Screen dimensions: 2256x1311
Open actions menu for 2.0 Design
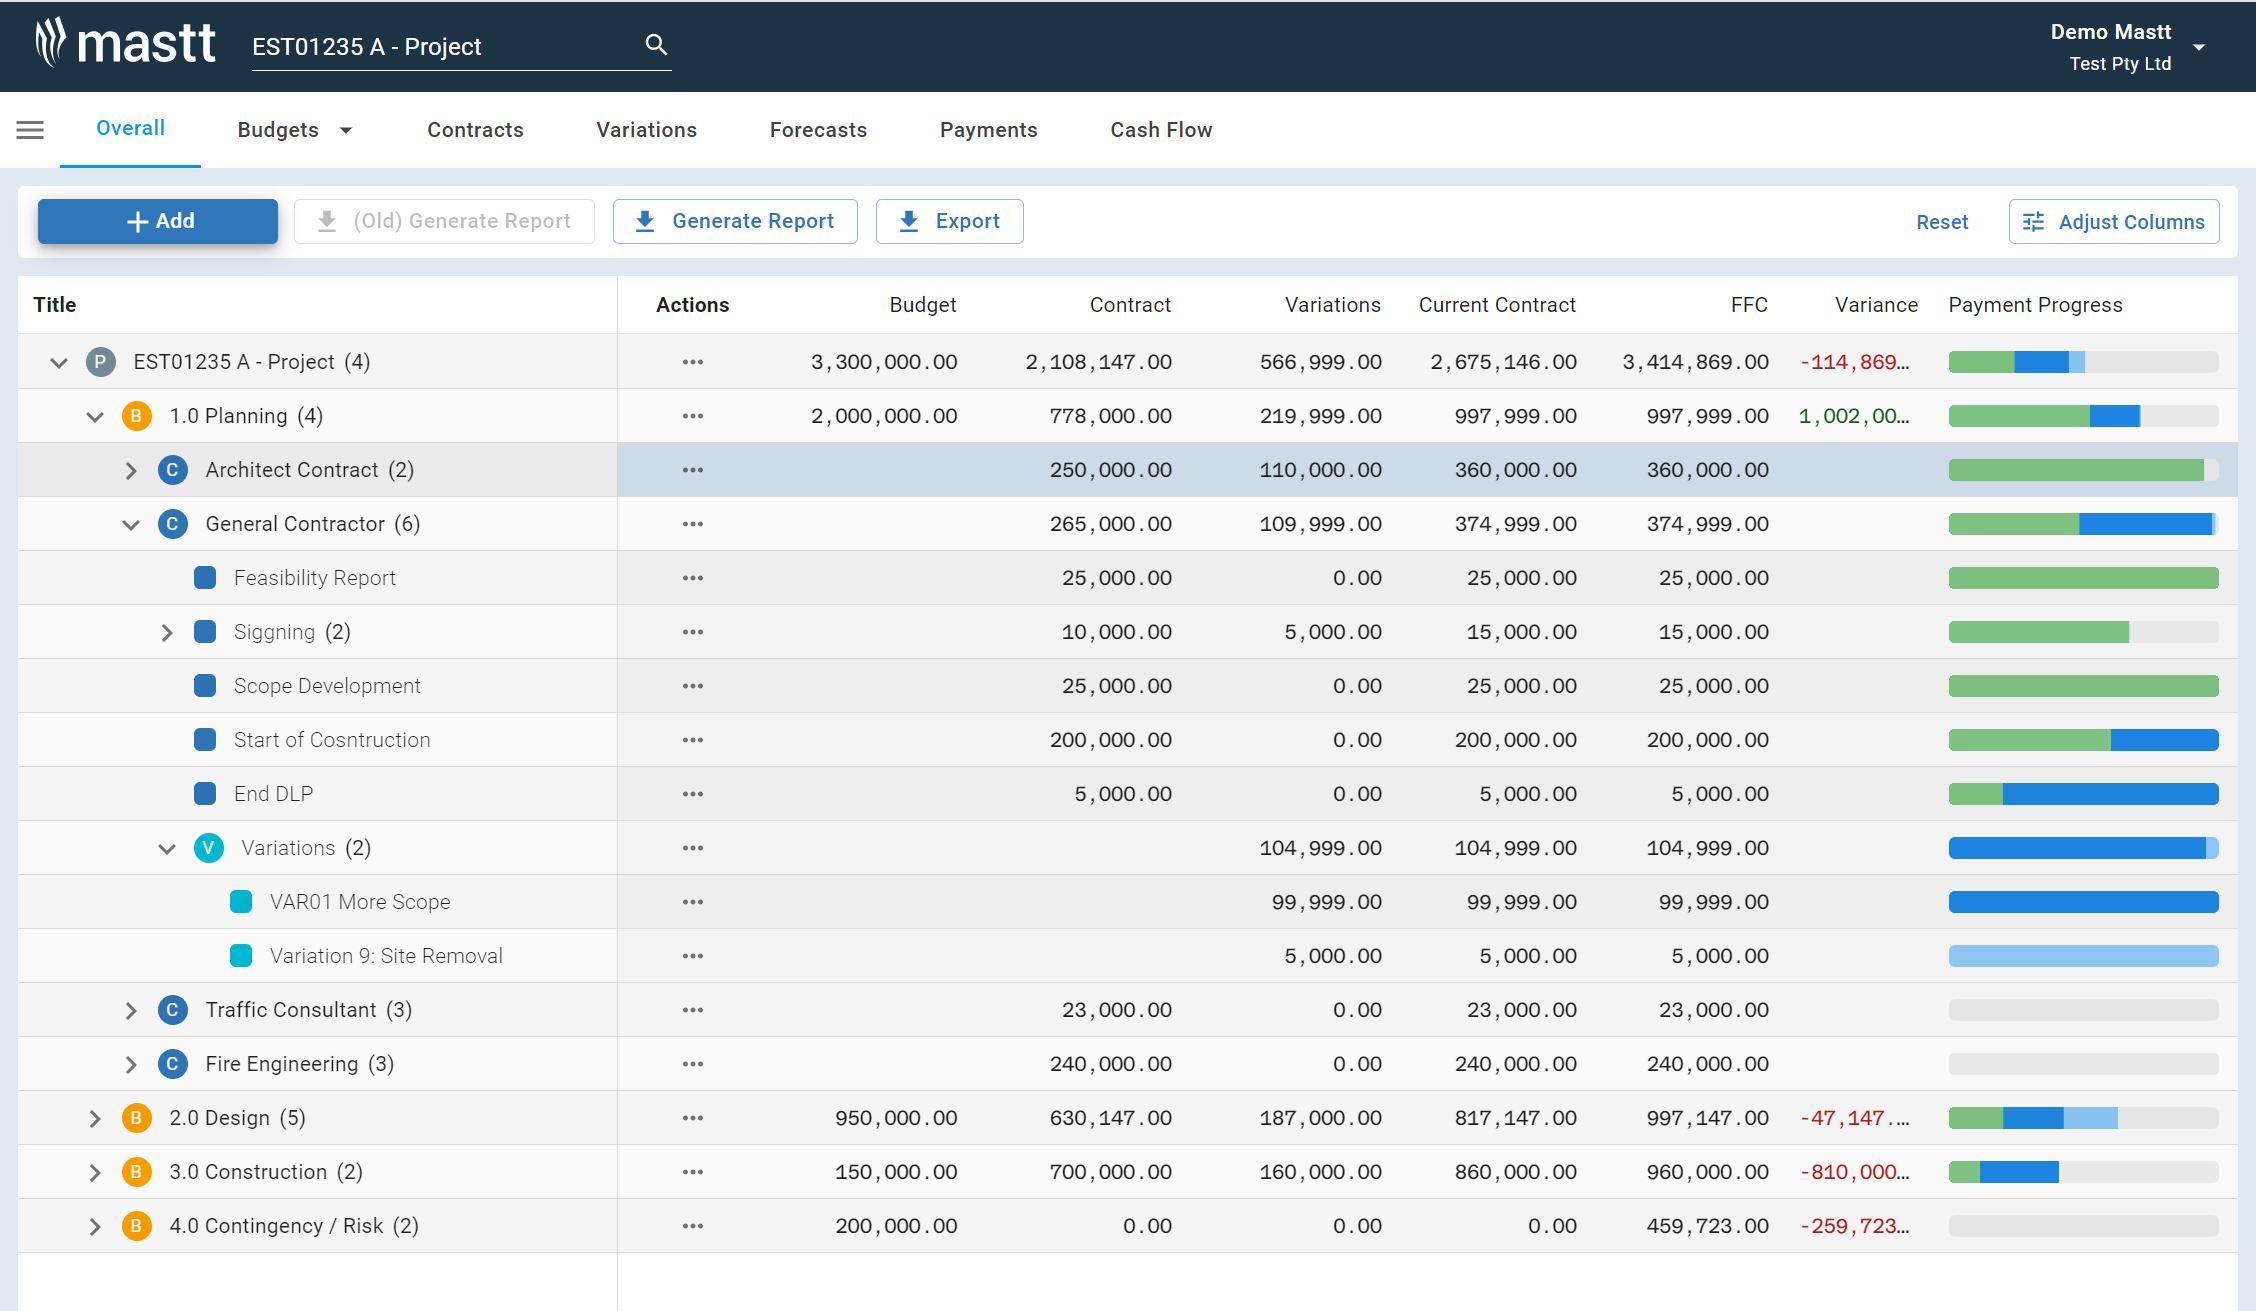(693, 1118)
